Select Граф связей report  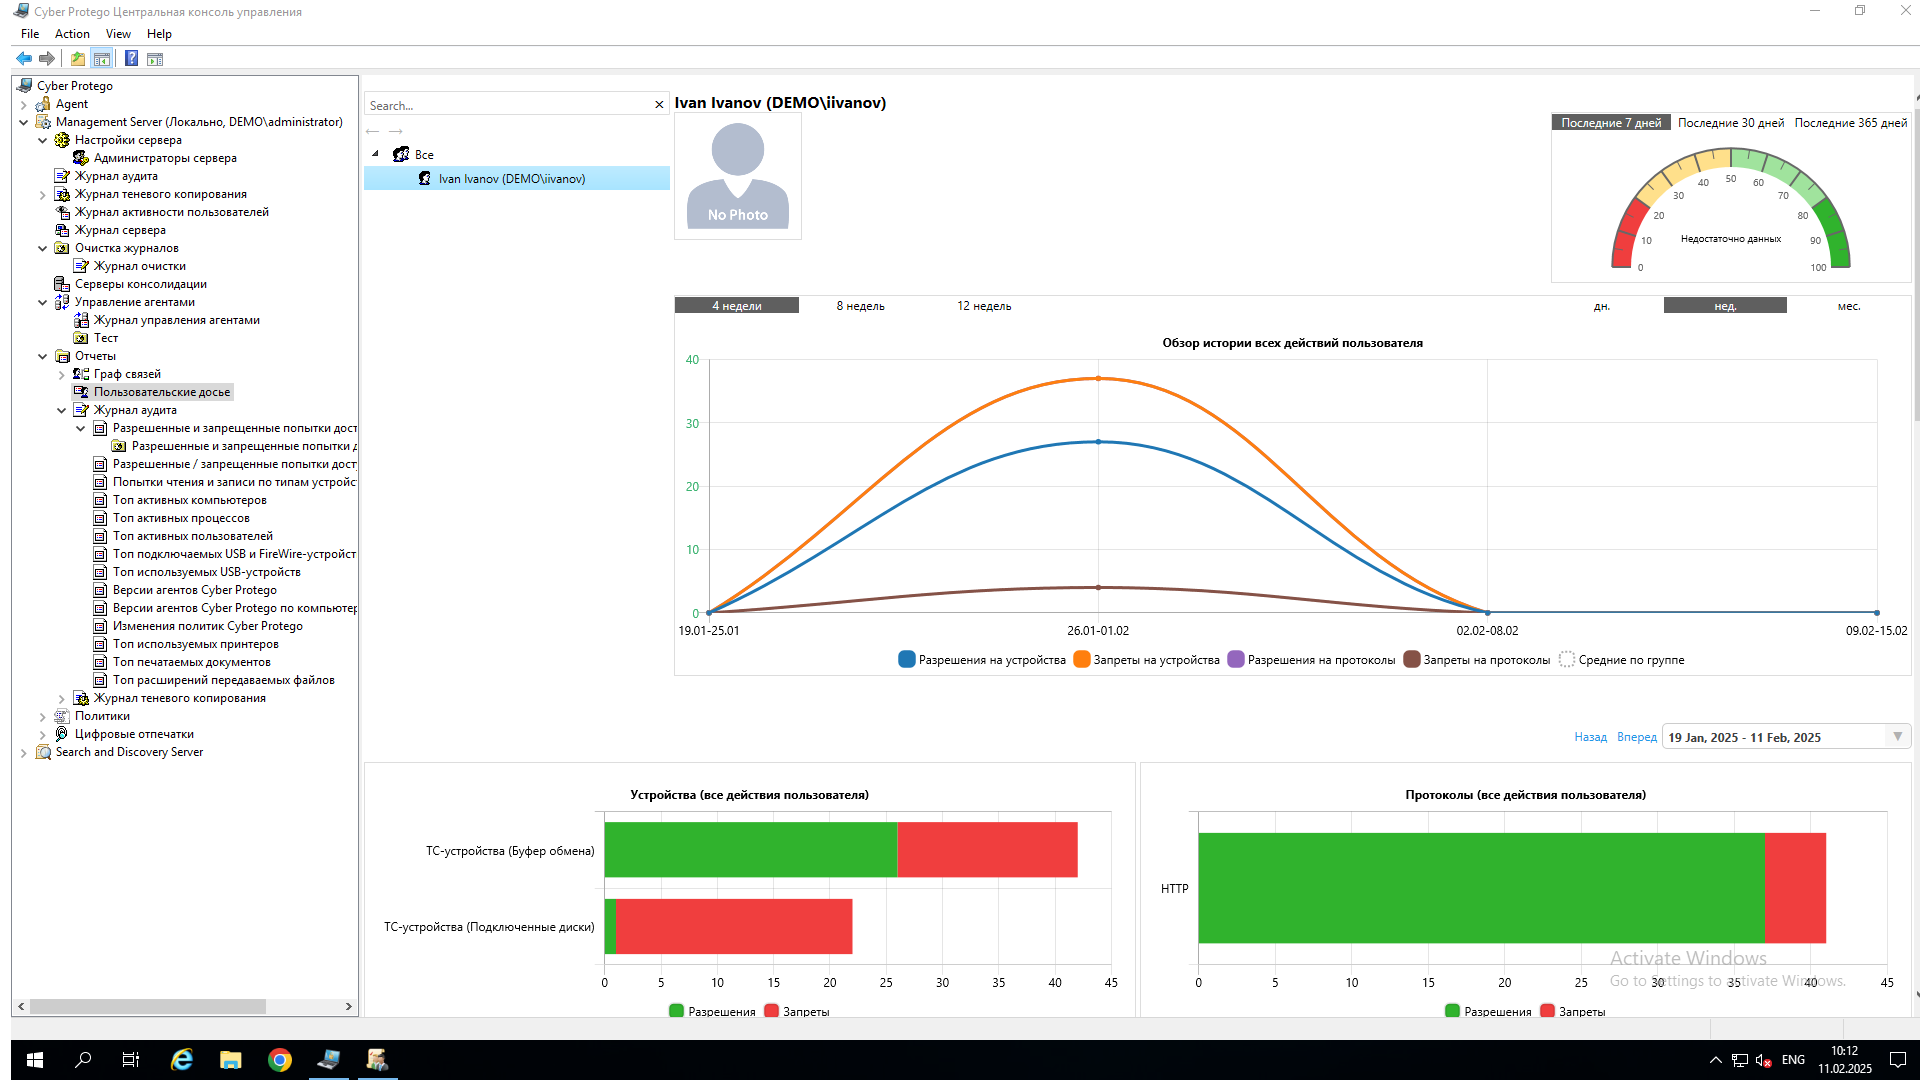127,374
